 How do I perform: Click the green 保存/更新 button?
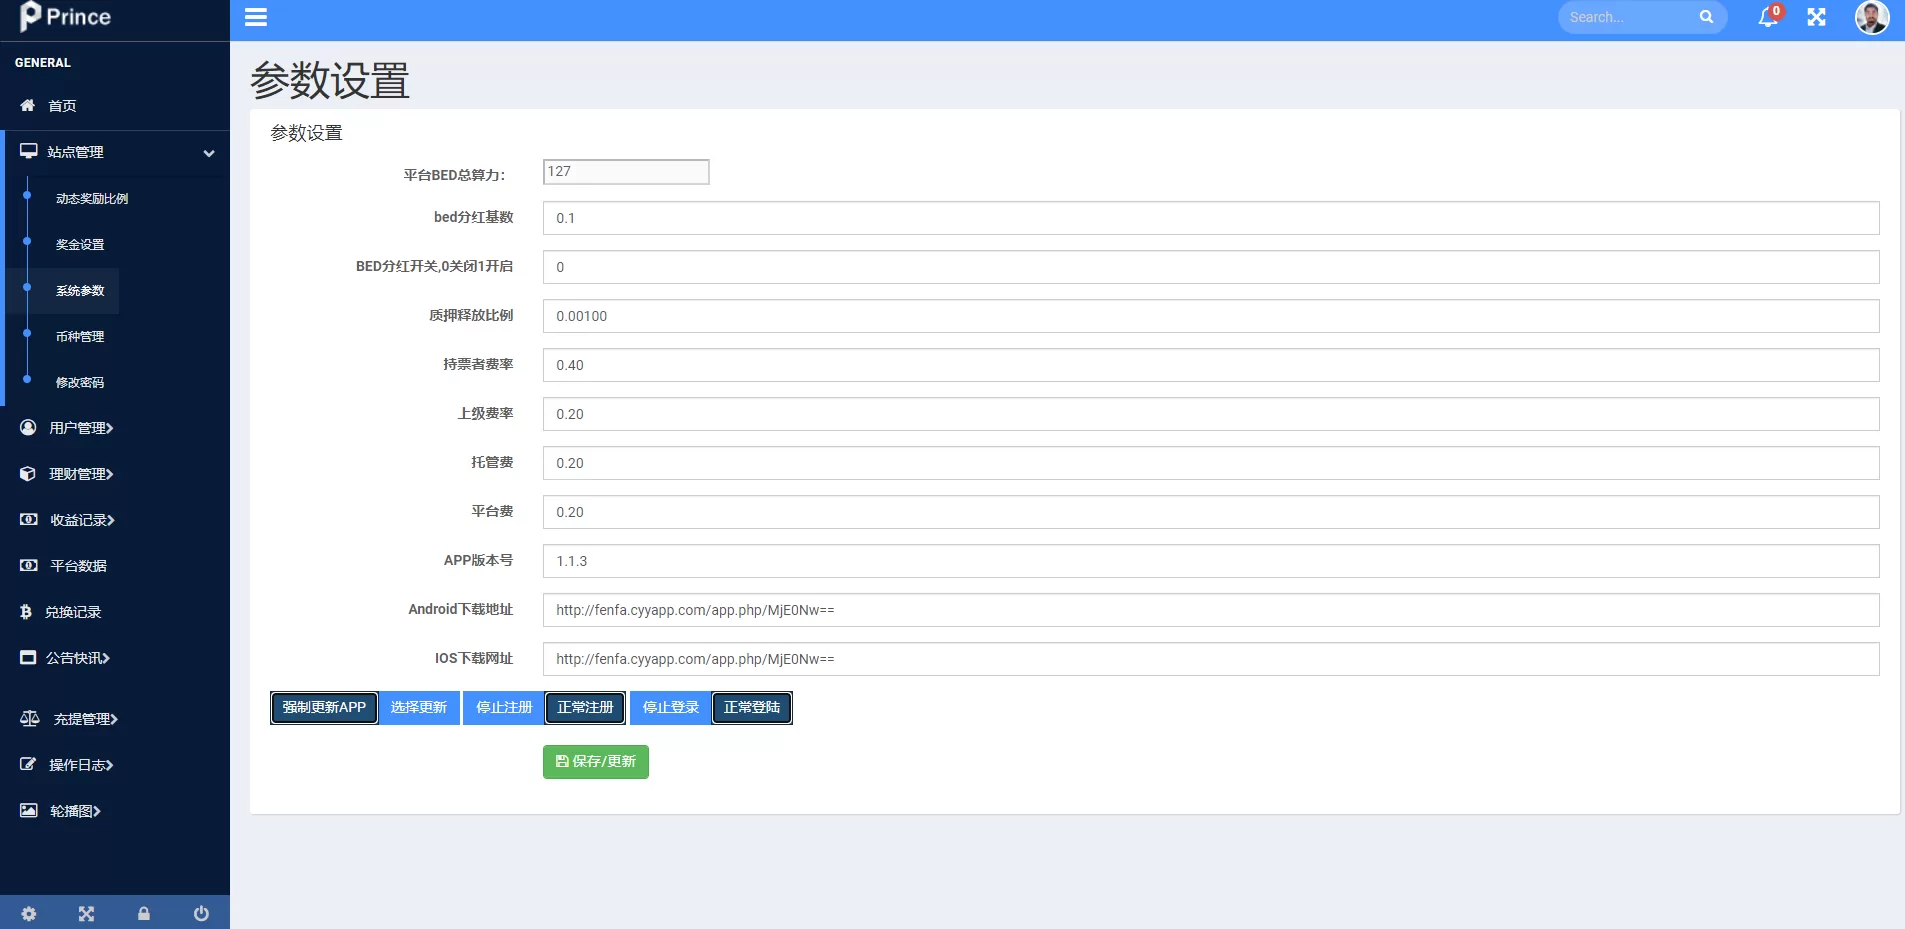click(x=596, y=762)
